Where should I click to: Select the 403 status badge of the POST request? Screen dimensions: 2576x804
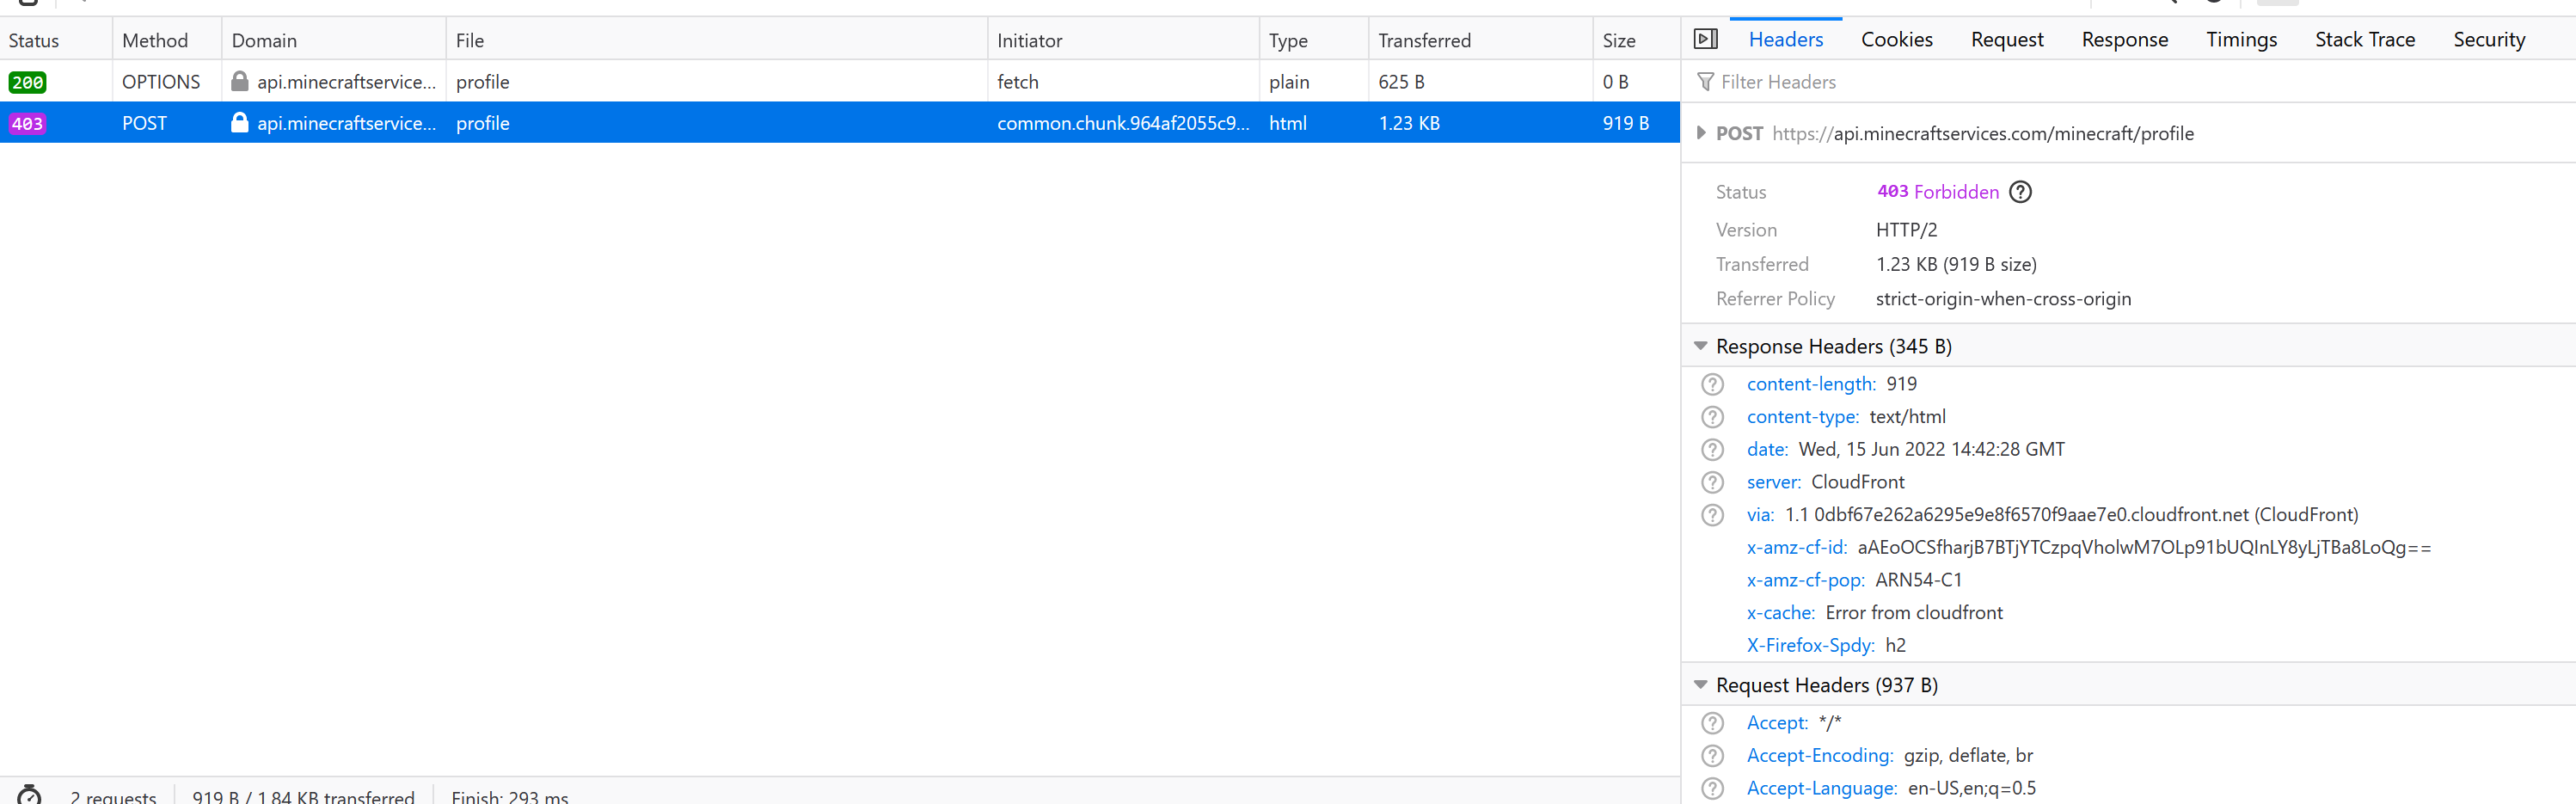point(27,123)
